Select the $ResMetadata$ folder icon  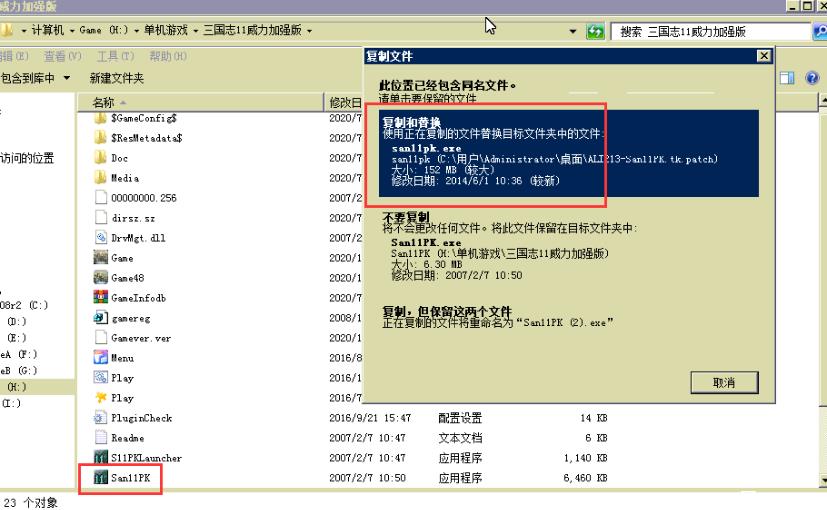(x=100, y=138)
